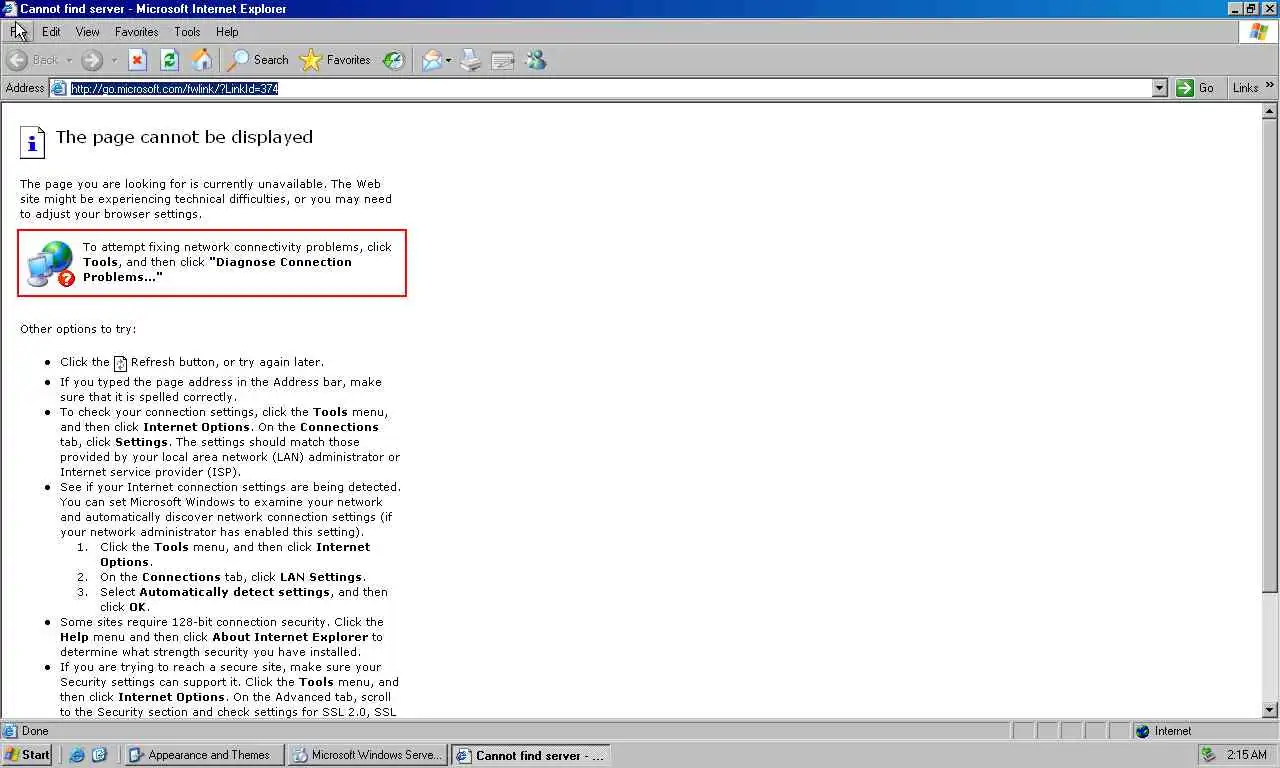Restore the Internet Explorer window size
This screenshot has height=768, width=1280.
coord(1251,9)
